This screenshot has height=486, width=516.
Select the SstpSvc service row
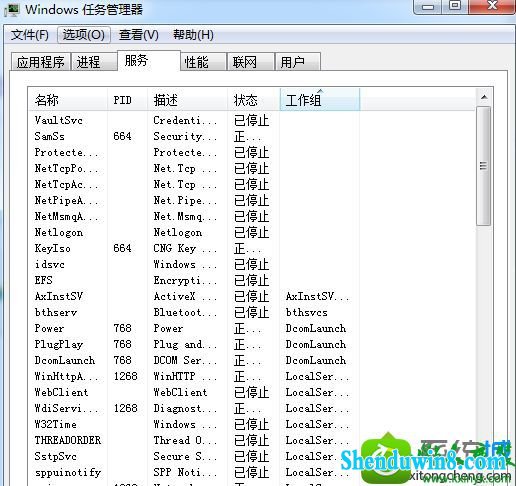252,456
